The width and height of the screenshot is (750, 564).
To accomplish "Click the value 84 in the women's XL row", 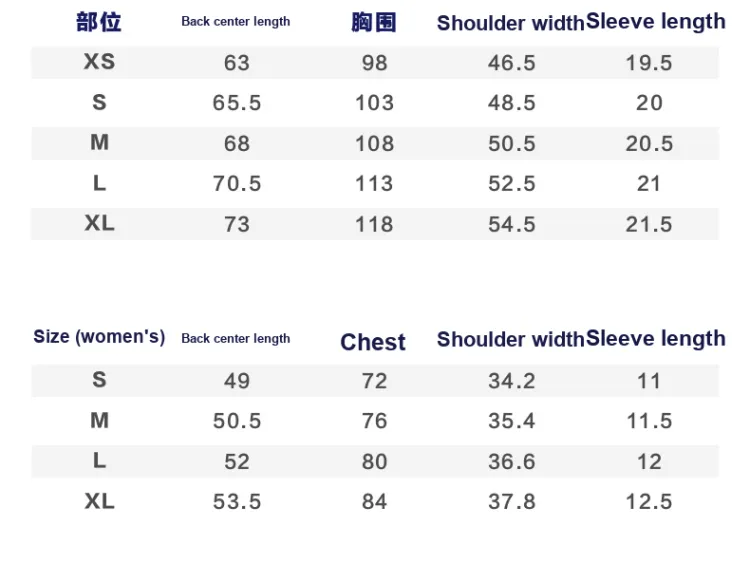I will (374, 502).
